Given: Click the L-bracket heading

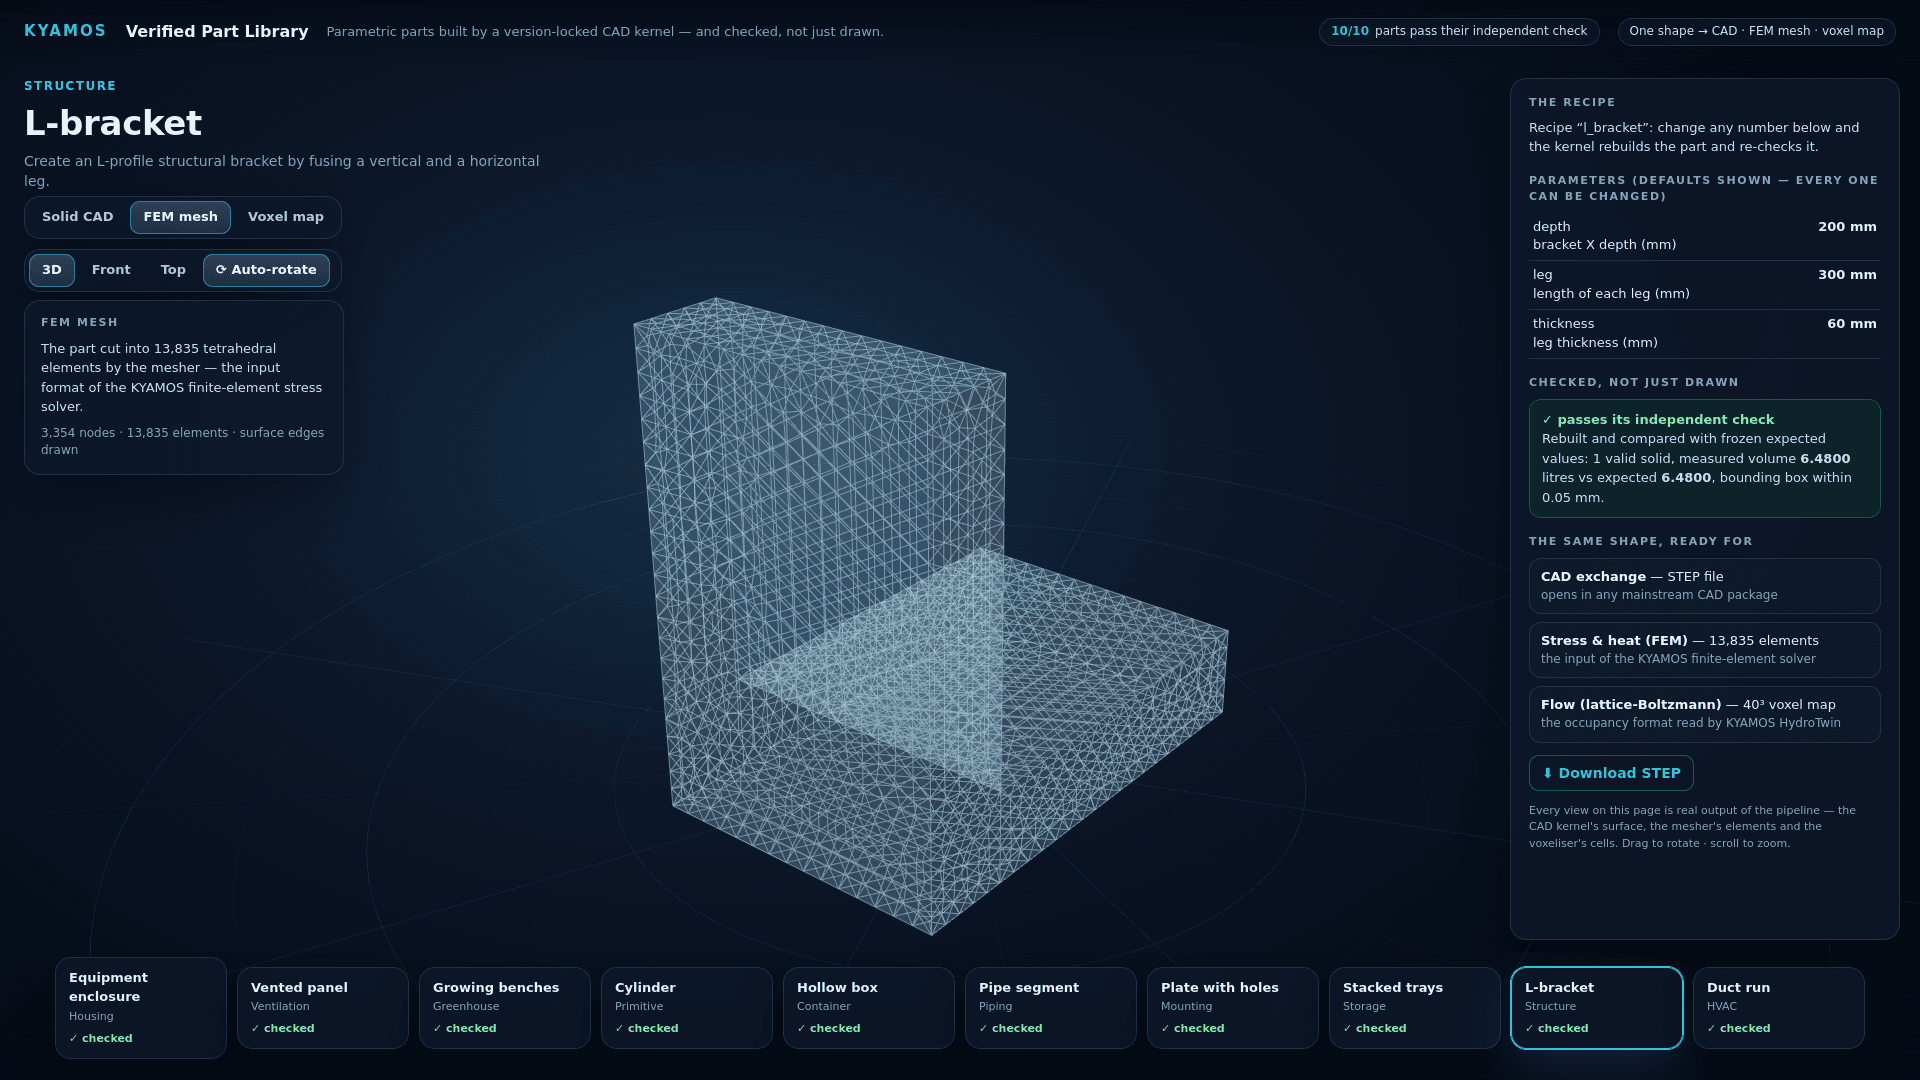Looking at the screenshot, I should 113,123.
